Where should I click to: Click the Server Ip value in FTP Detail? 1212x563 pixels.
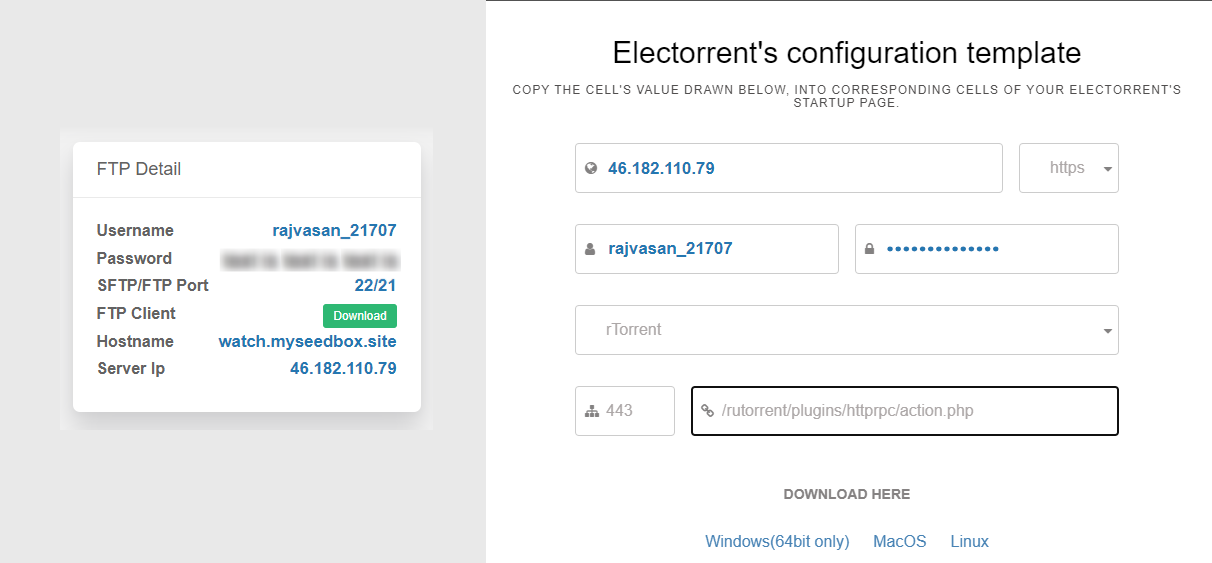(343, 368)
